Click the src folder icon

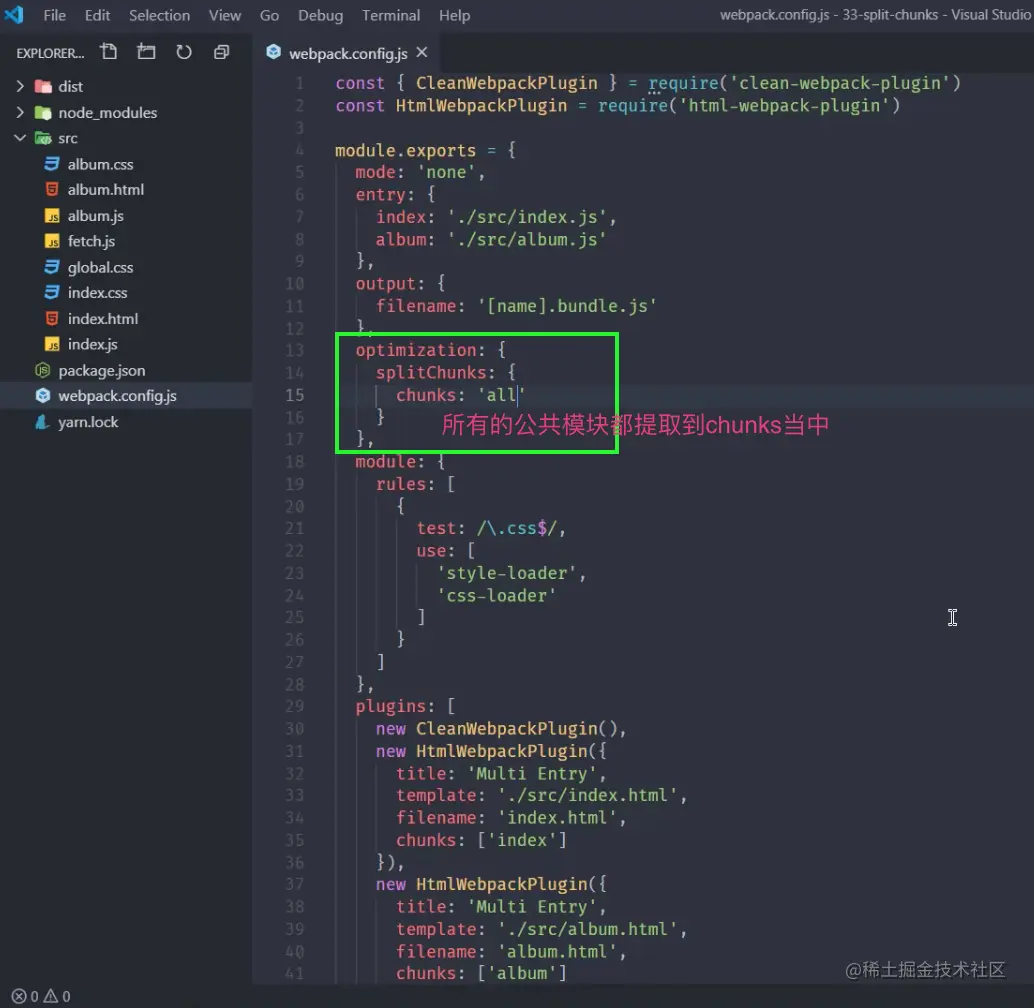click(x=43, y=138)
